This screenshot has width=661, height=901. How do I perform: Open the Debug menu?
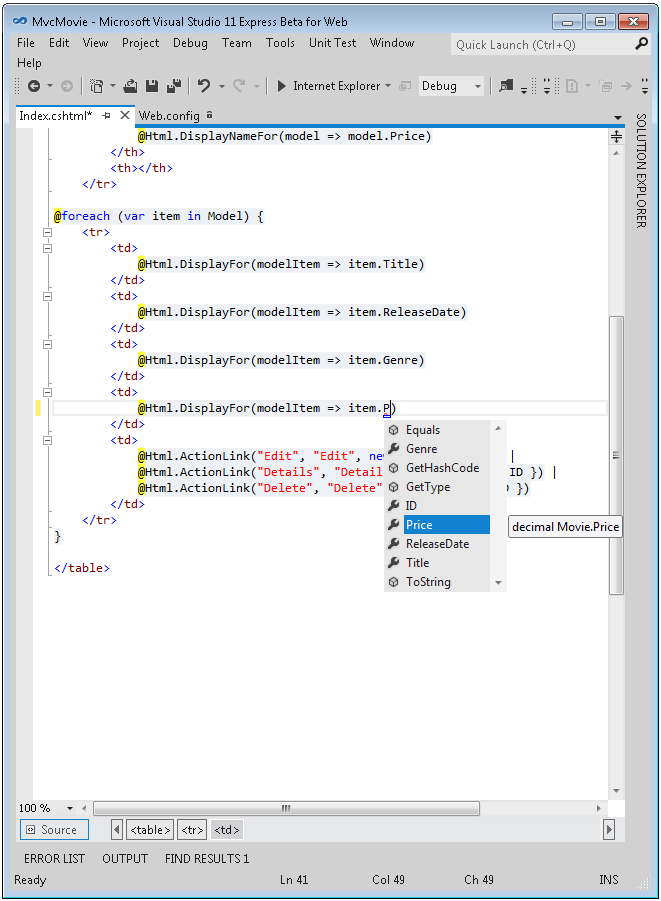pos(190,43)
